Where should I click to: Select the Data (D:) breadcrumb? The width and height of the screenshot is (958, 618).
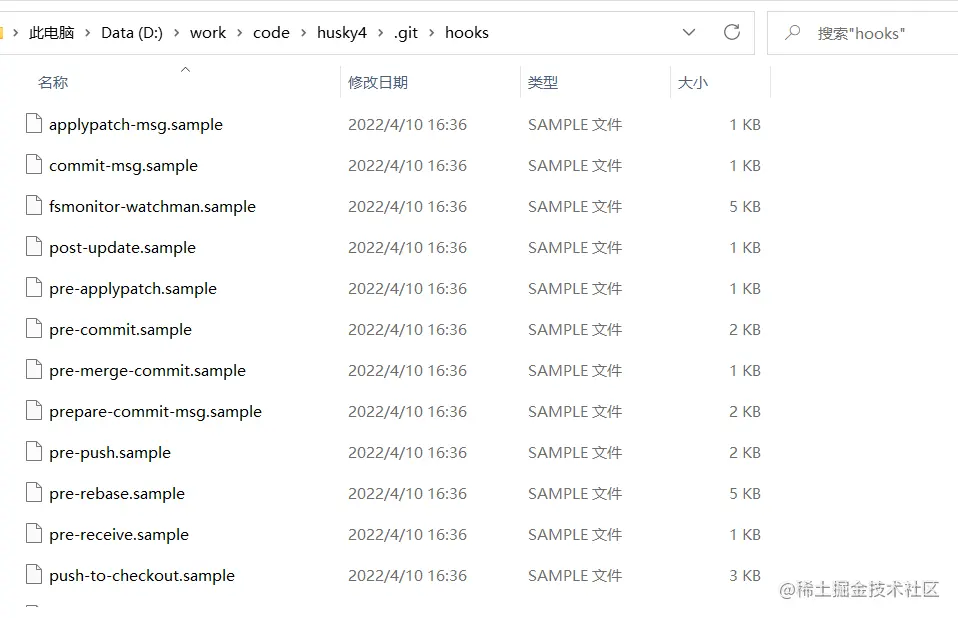click(x=132, y=33)
